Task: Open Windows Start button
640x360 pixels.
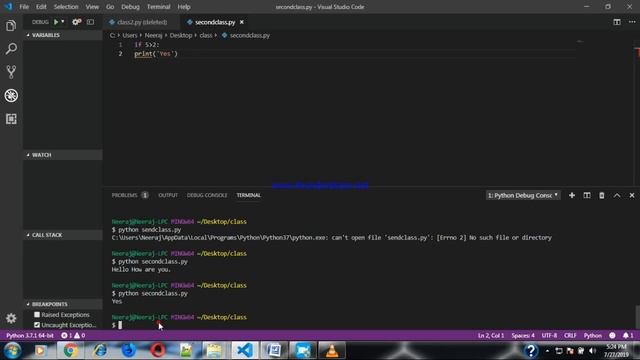Action: [x=12, y=350]
